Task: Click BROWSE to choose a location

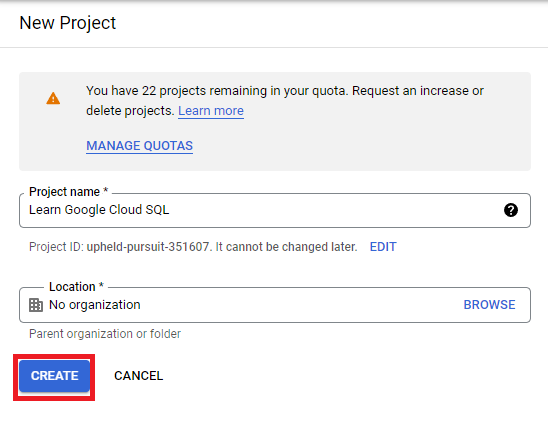Action: (x=489, y=305)
